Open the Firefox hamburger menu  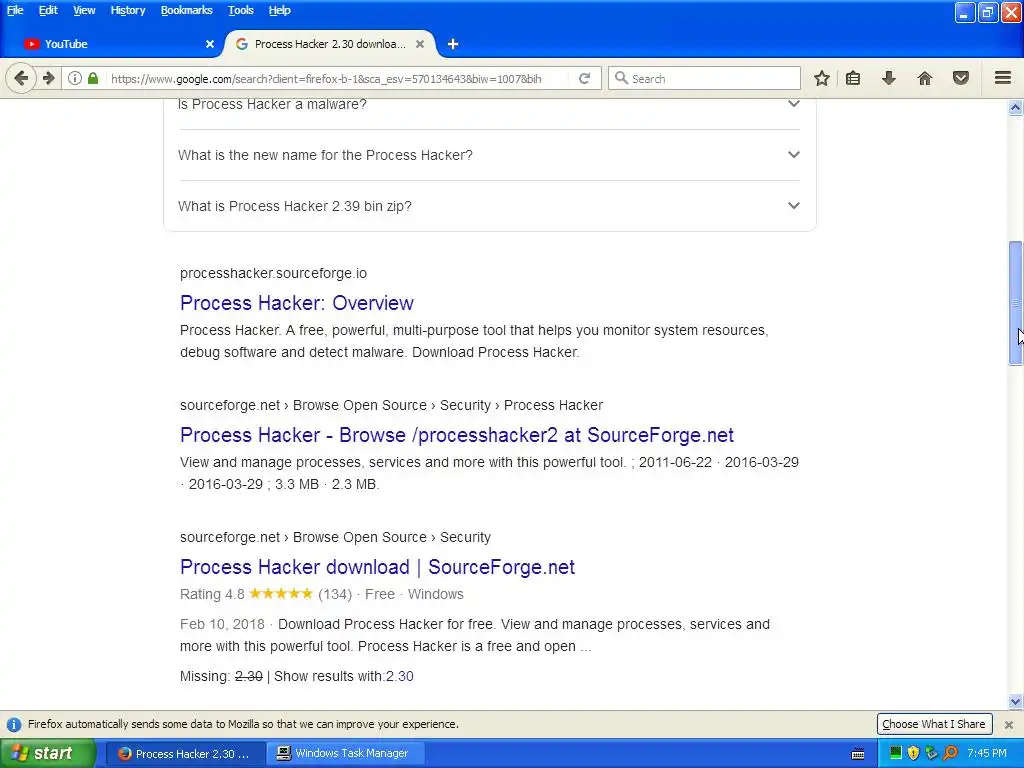point(1003,78)
